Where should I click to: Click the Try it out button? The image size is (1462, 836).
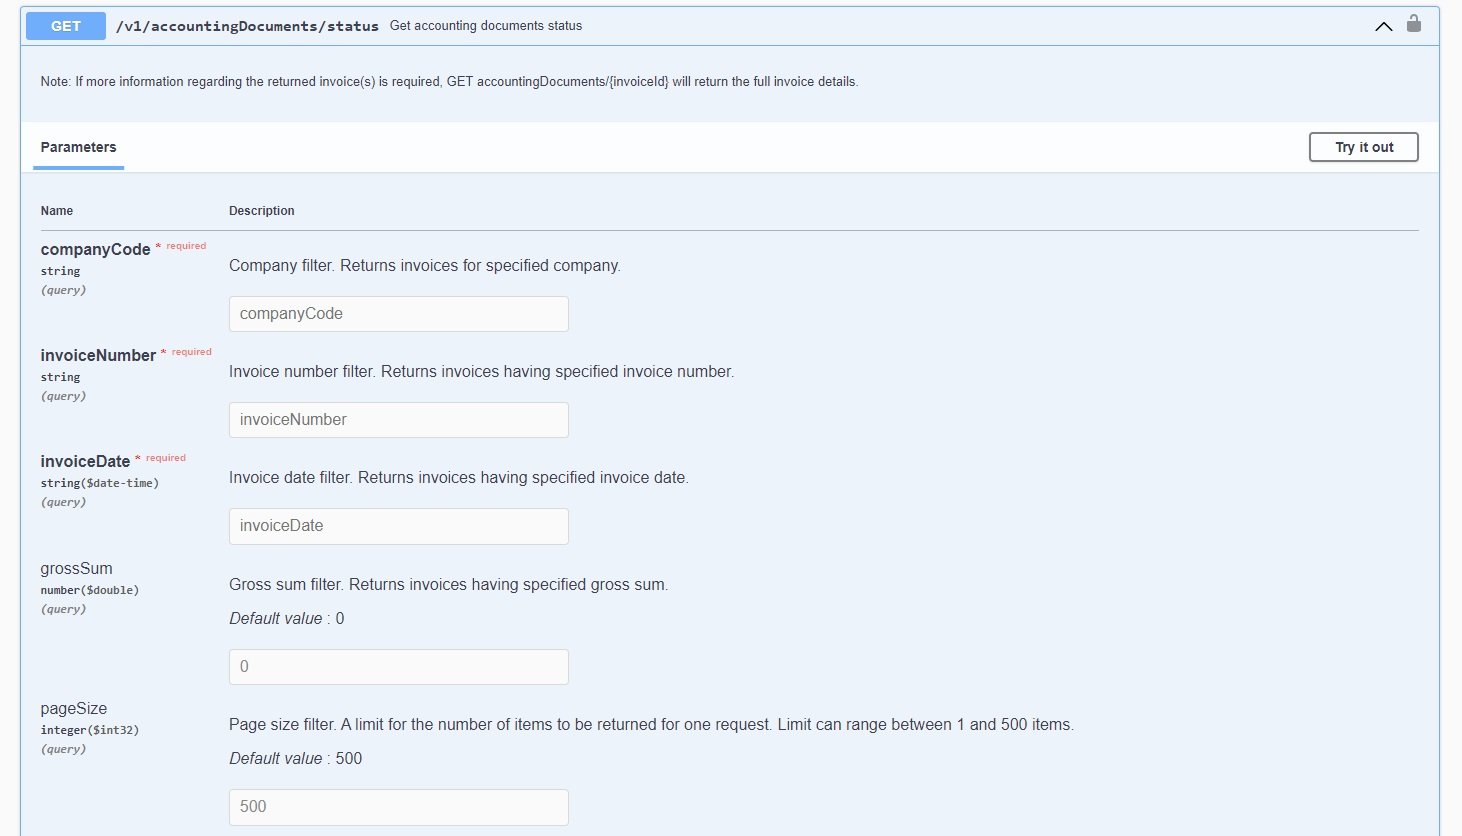[1364, 147]
